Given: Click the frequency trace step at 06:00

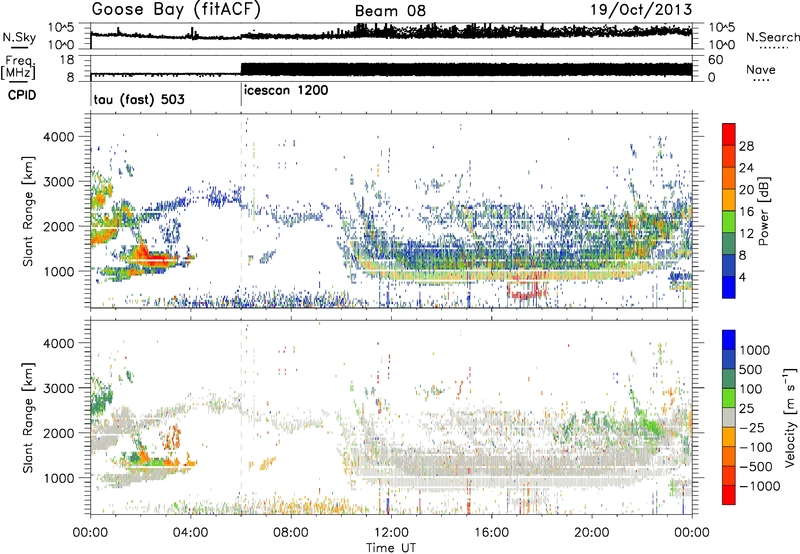Looking at the screenshot, I should 241,69.
